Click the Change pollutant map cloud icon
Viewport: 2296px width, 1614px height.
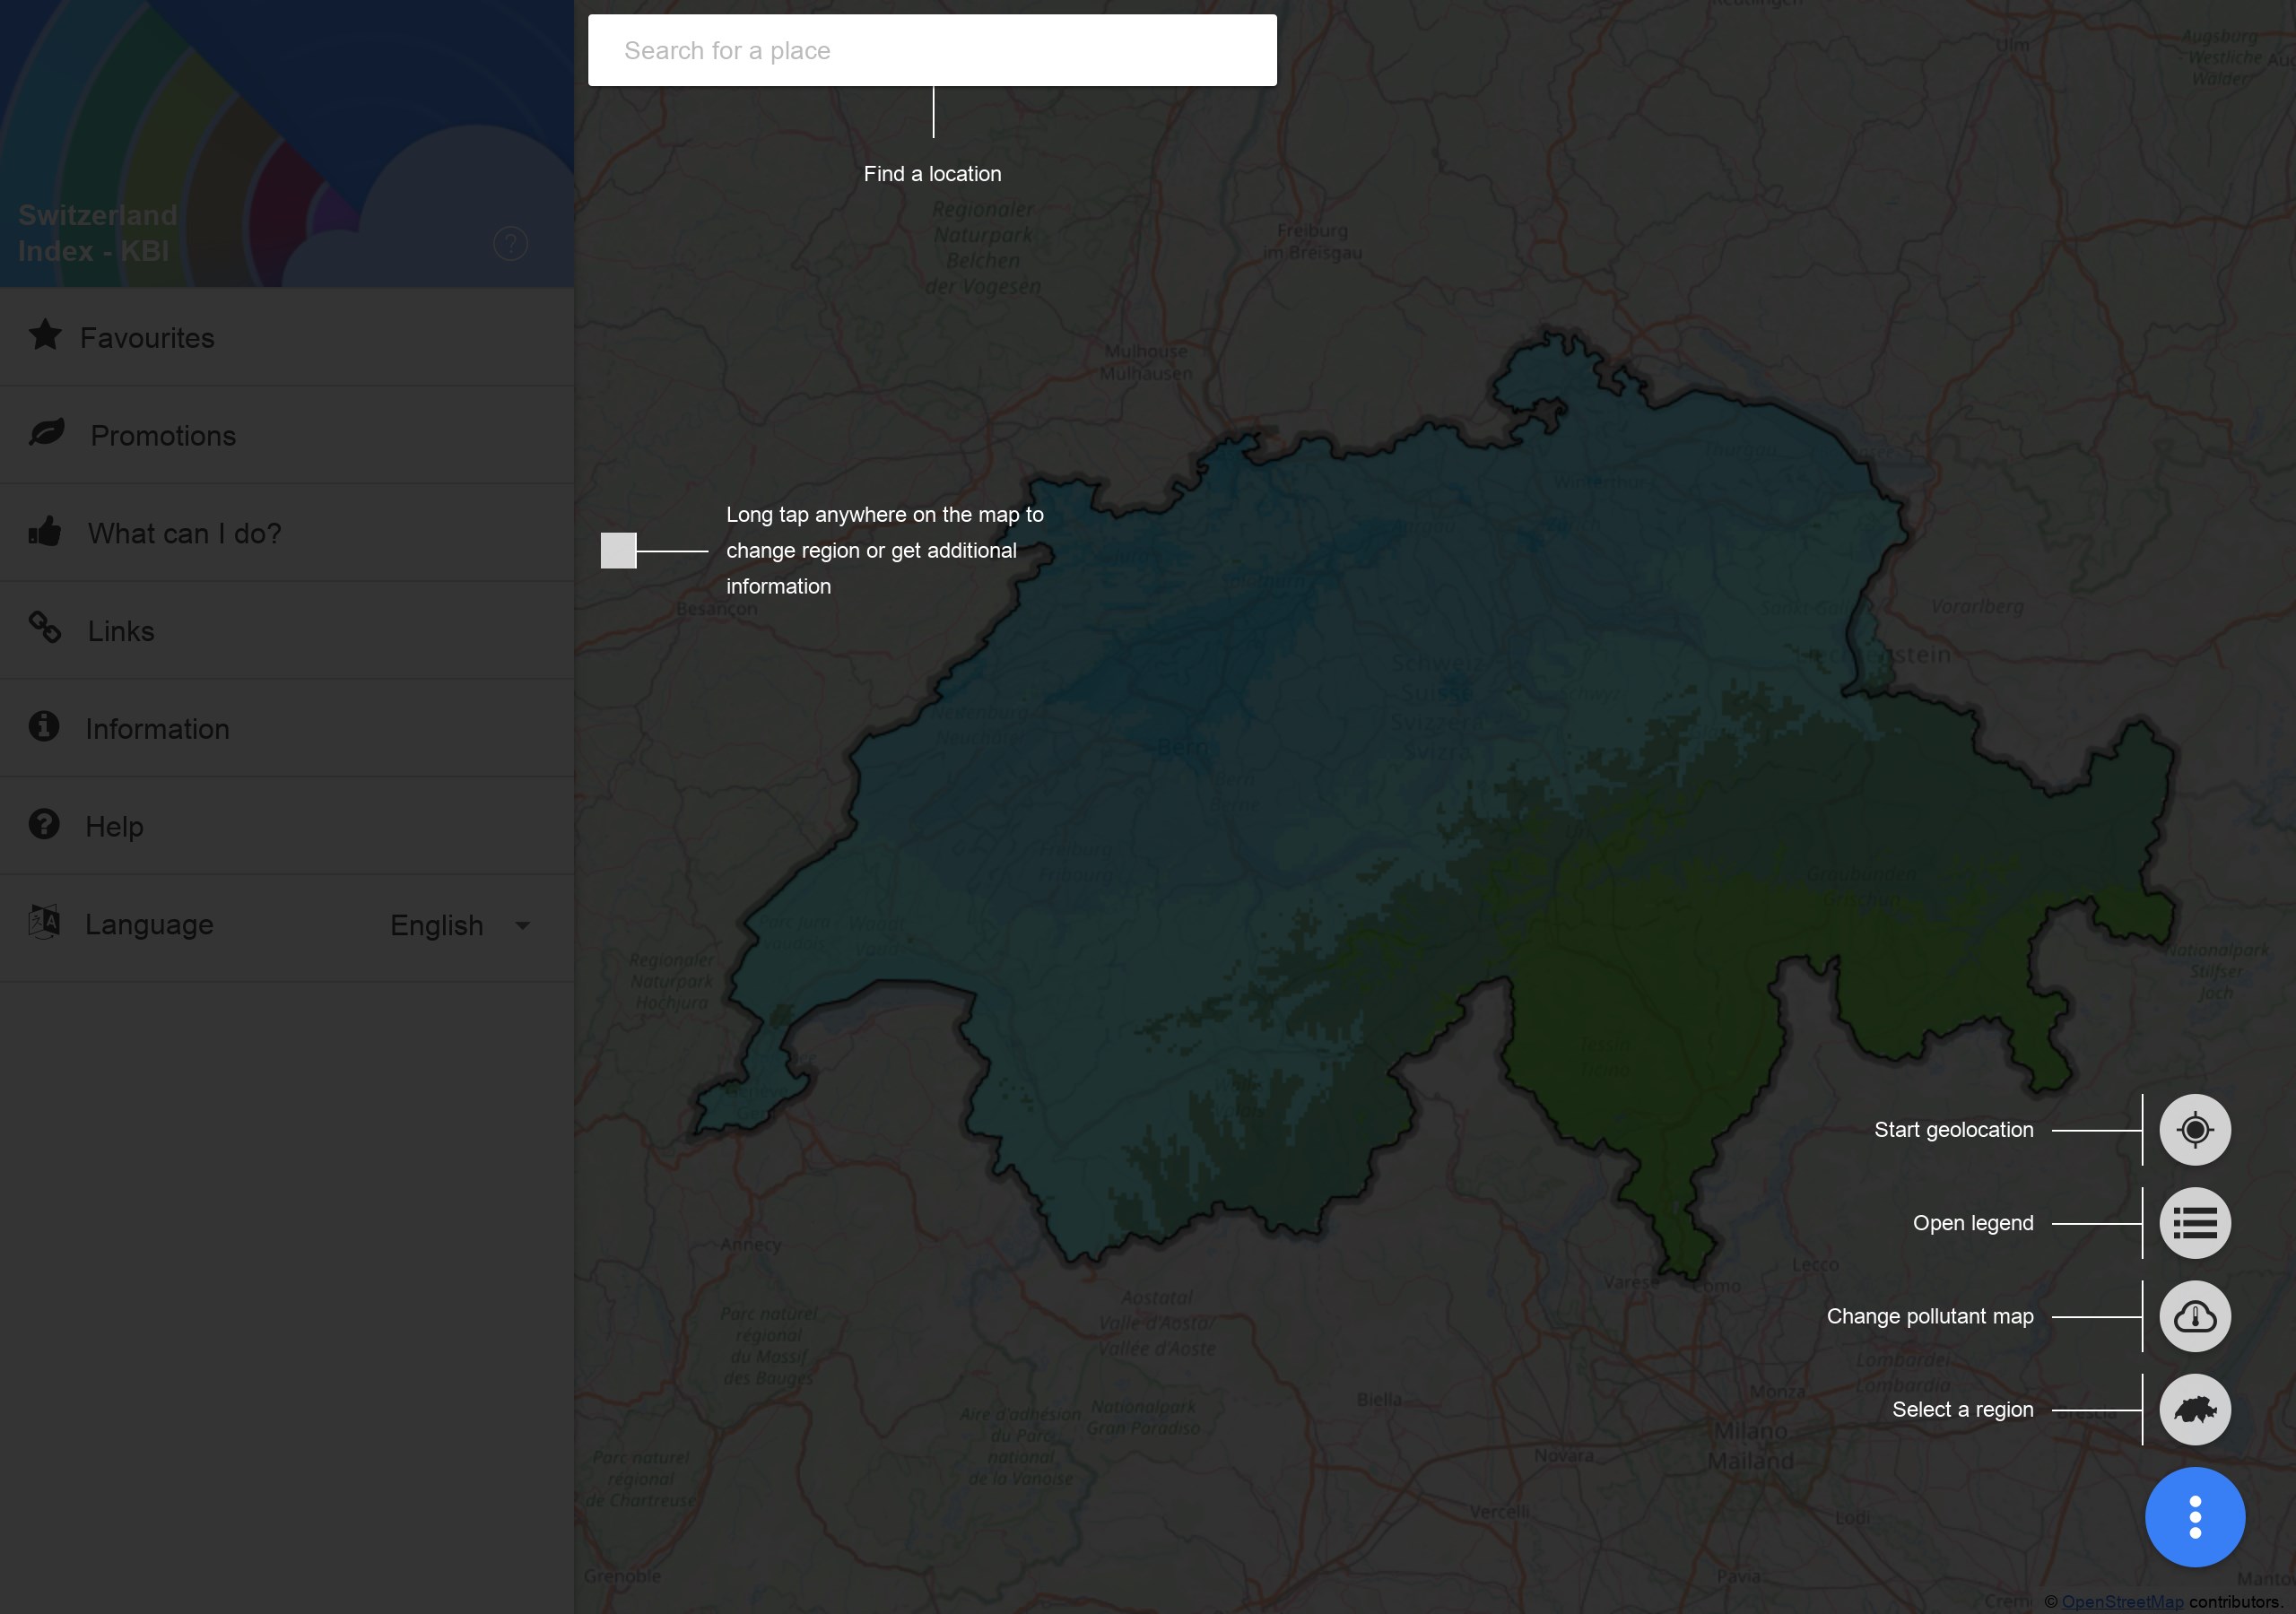point(2194,1316)
